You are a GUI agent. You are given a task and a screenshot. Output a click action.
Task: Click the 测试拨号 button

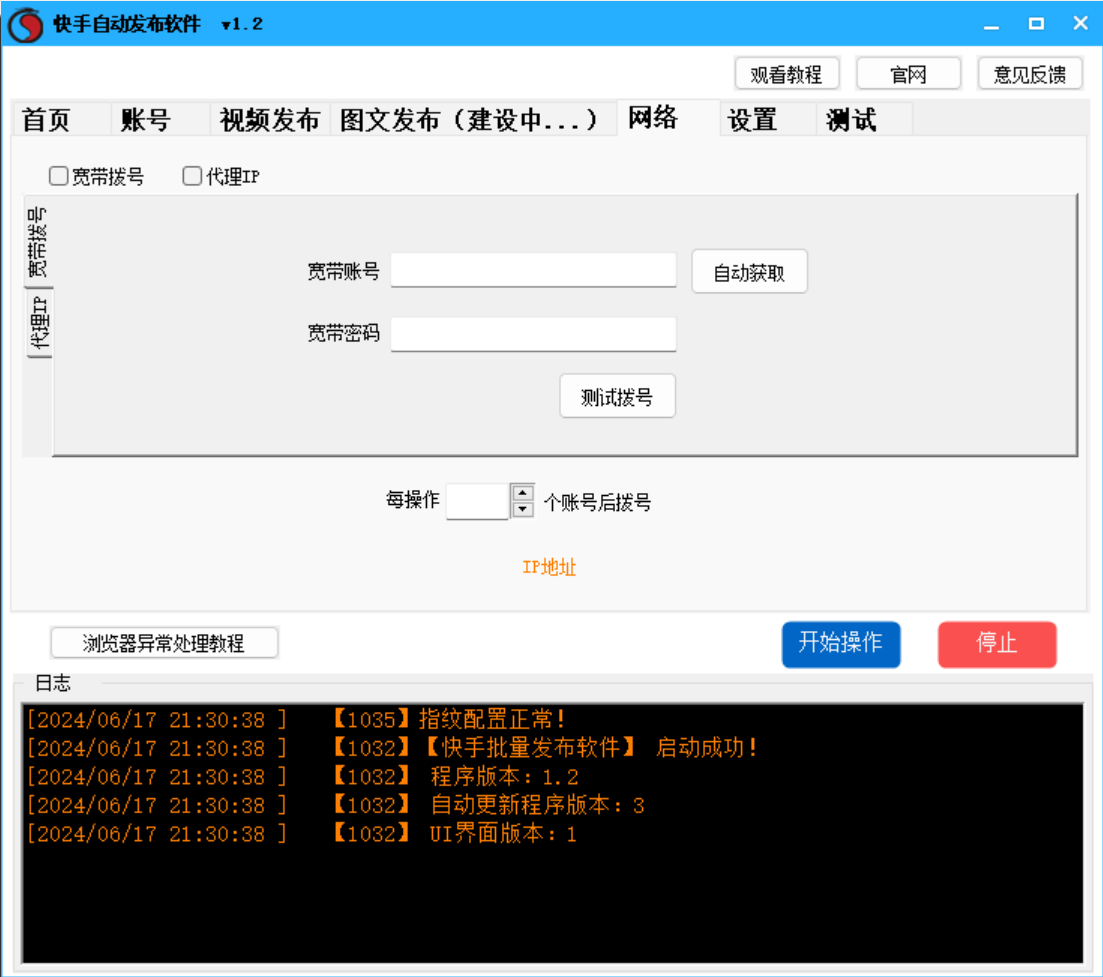617,397
